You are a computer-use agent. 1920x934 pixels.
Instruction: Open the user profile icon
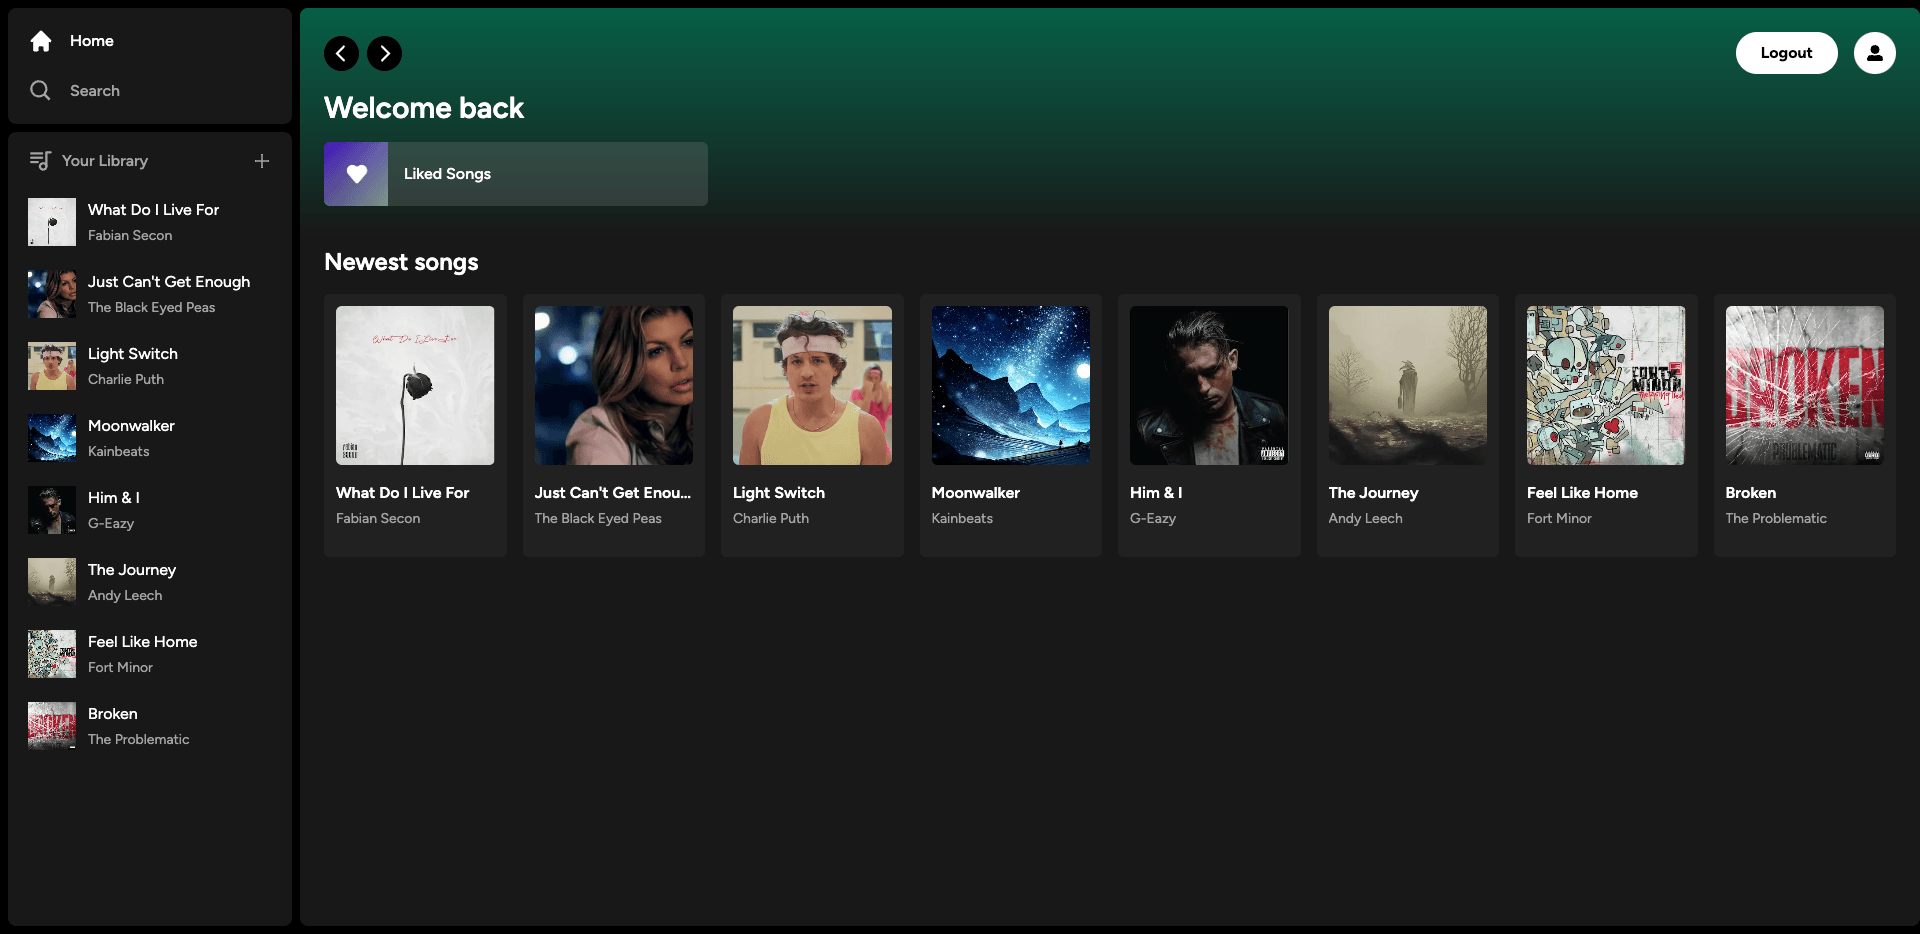1875,53
